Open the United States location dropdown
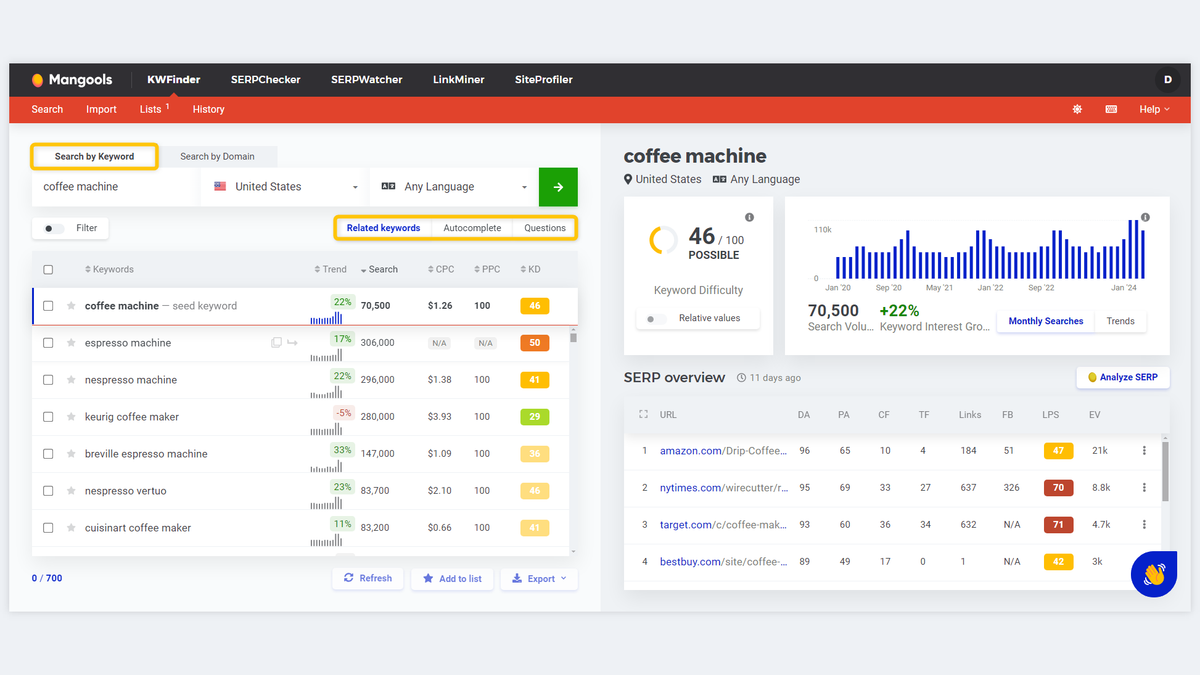The image size is (1200, 675). [x=285, y=187]
